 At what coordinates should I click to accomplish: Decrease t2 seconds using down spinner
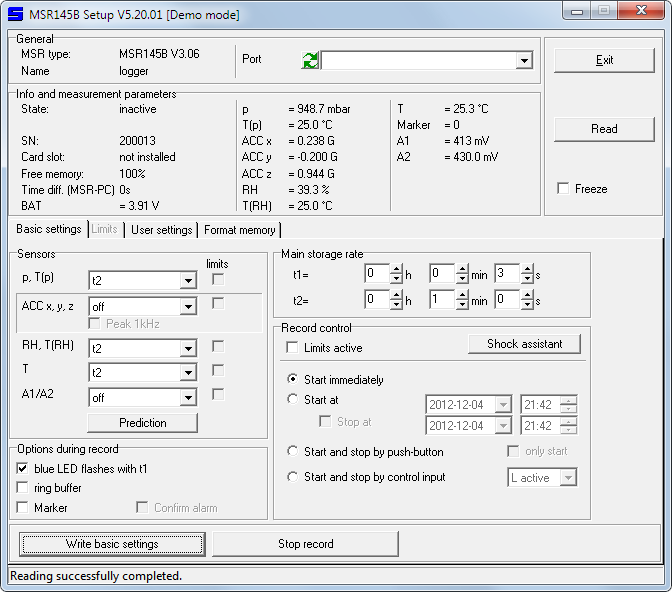tap(527, 304)
